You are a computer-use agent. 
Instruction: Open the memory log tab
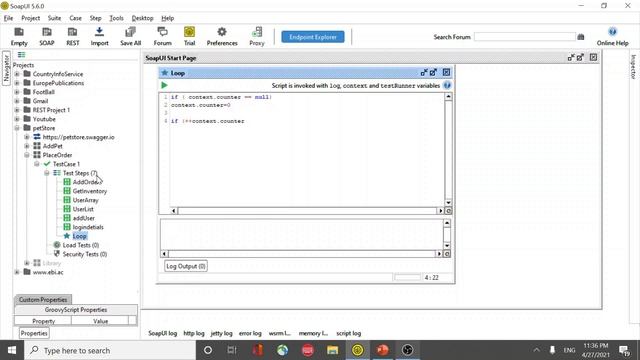pyautogui.click(x=313, y=333)
